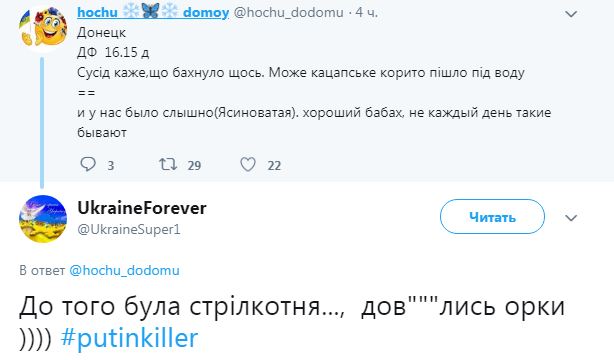The width and height of the screenshot is (614, 360).
Task: View the retweet count 29
Action: point(194,165)
